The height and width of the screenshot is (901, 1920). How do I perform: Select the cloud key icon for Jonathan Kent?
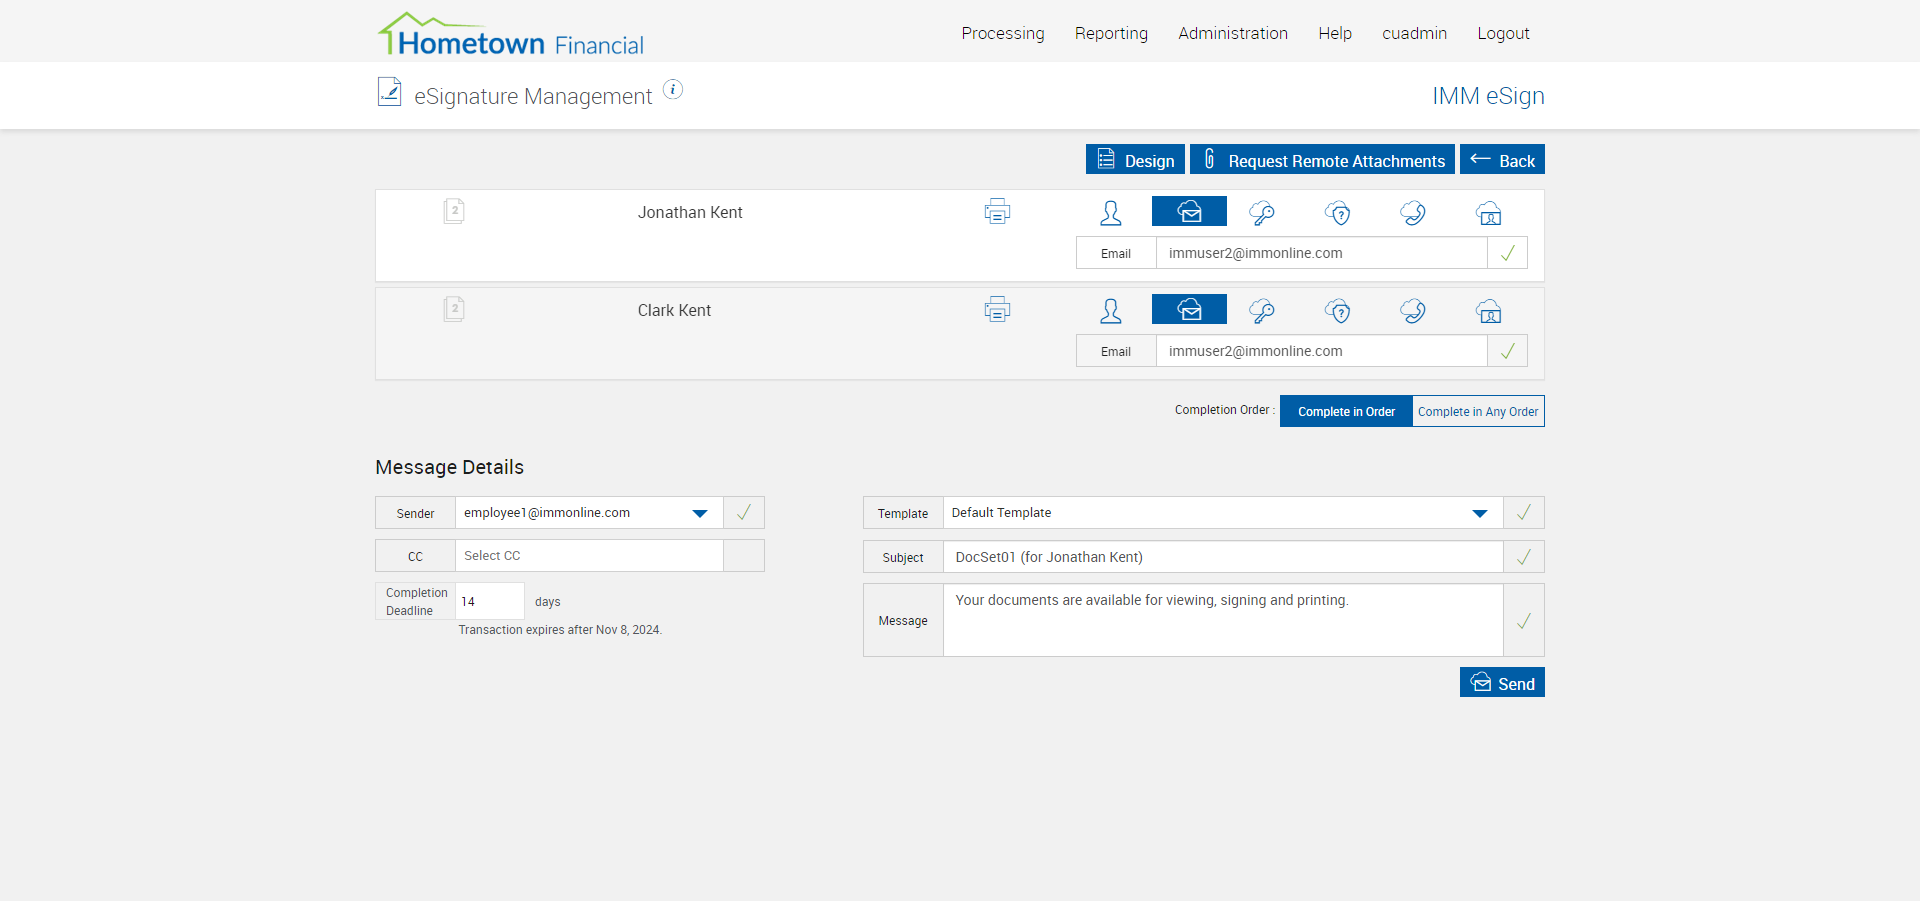click(1262, 212)
